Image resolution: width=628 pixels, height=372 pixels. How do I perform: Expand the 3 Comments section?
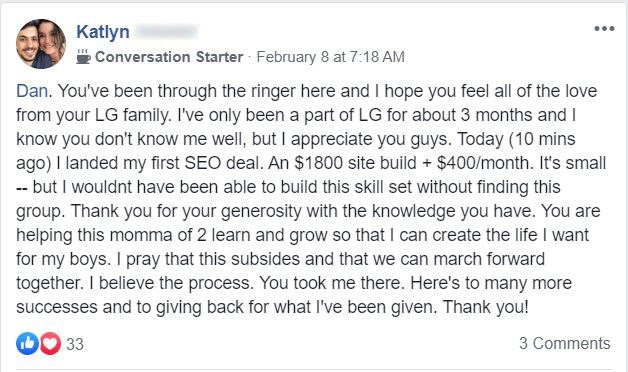point(565,344)
